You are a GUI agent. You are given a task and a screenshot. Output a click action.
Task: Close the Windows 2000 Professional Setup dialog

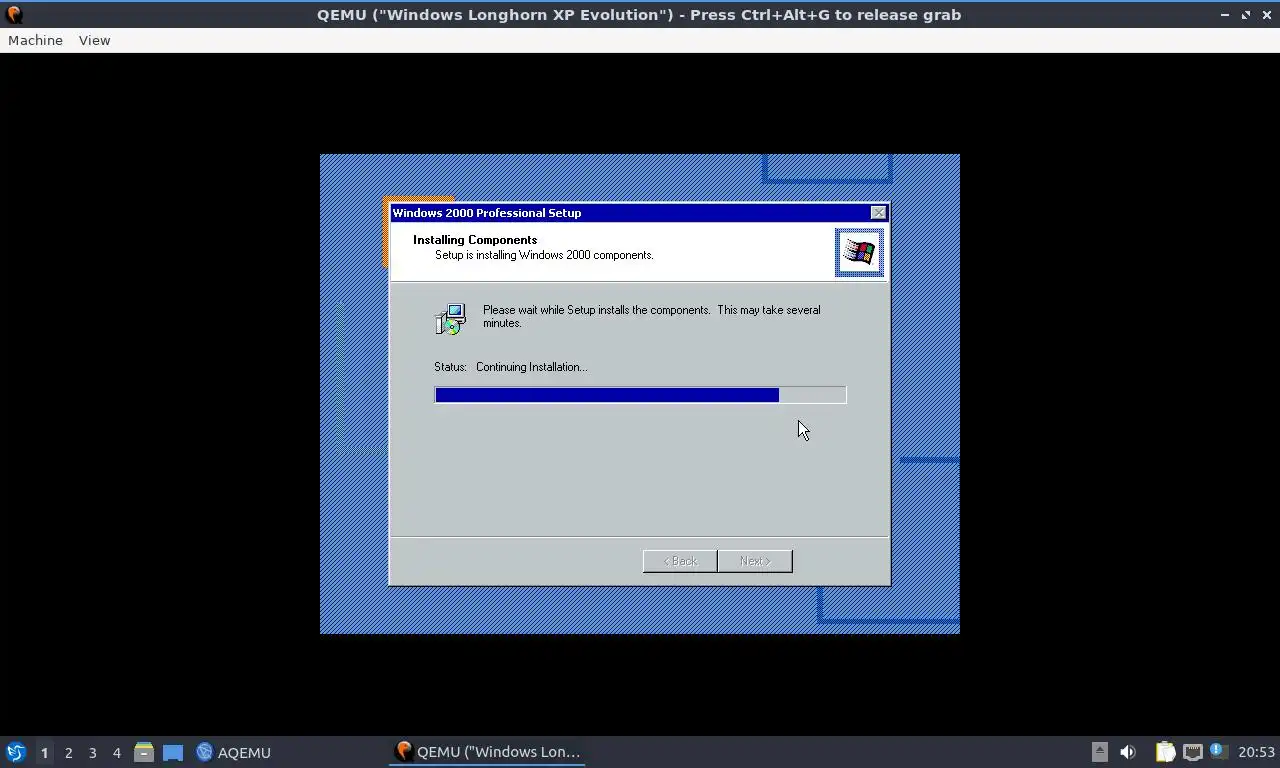click(x=878, y=213)
